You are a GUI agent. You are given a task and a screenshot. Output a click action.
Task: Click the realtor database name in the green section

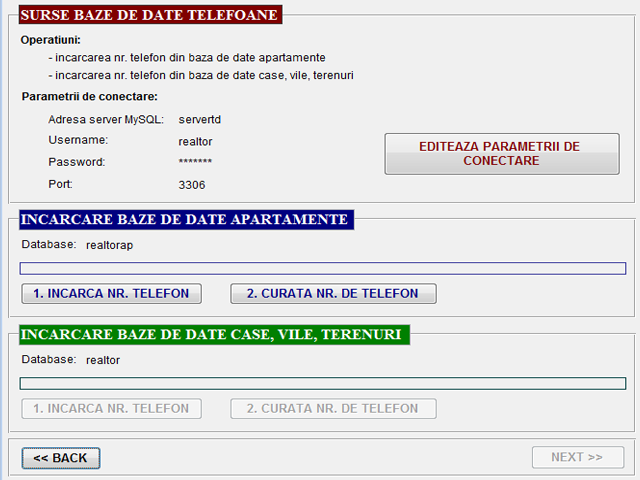(103, 359)
